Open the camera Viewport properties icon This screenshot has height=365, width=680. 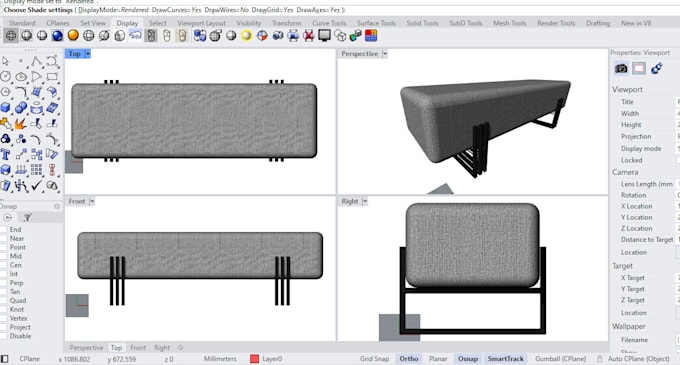tap(621, 68)
